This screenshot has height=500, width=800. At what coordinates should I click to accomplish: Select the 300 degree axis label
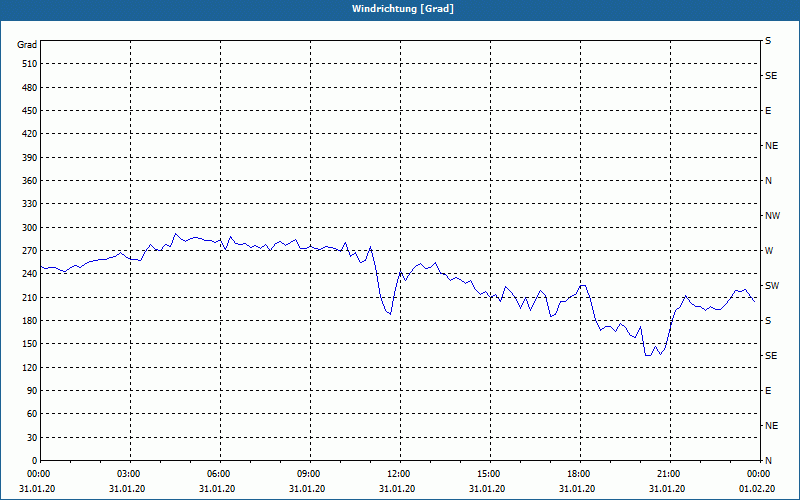[x=30, y=227]
